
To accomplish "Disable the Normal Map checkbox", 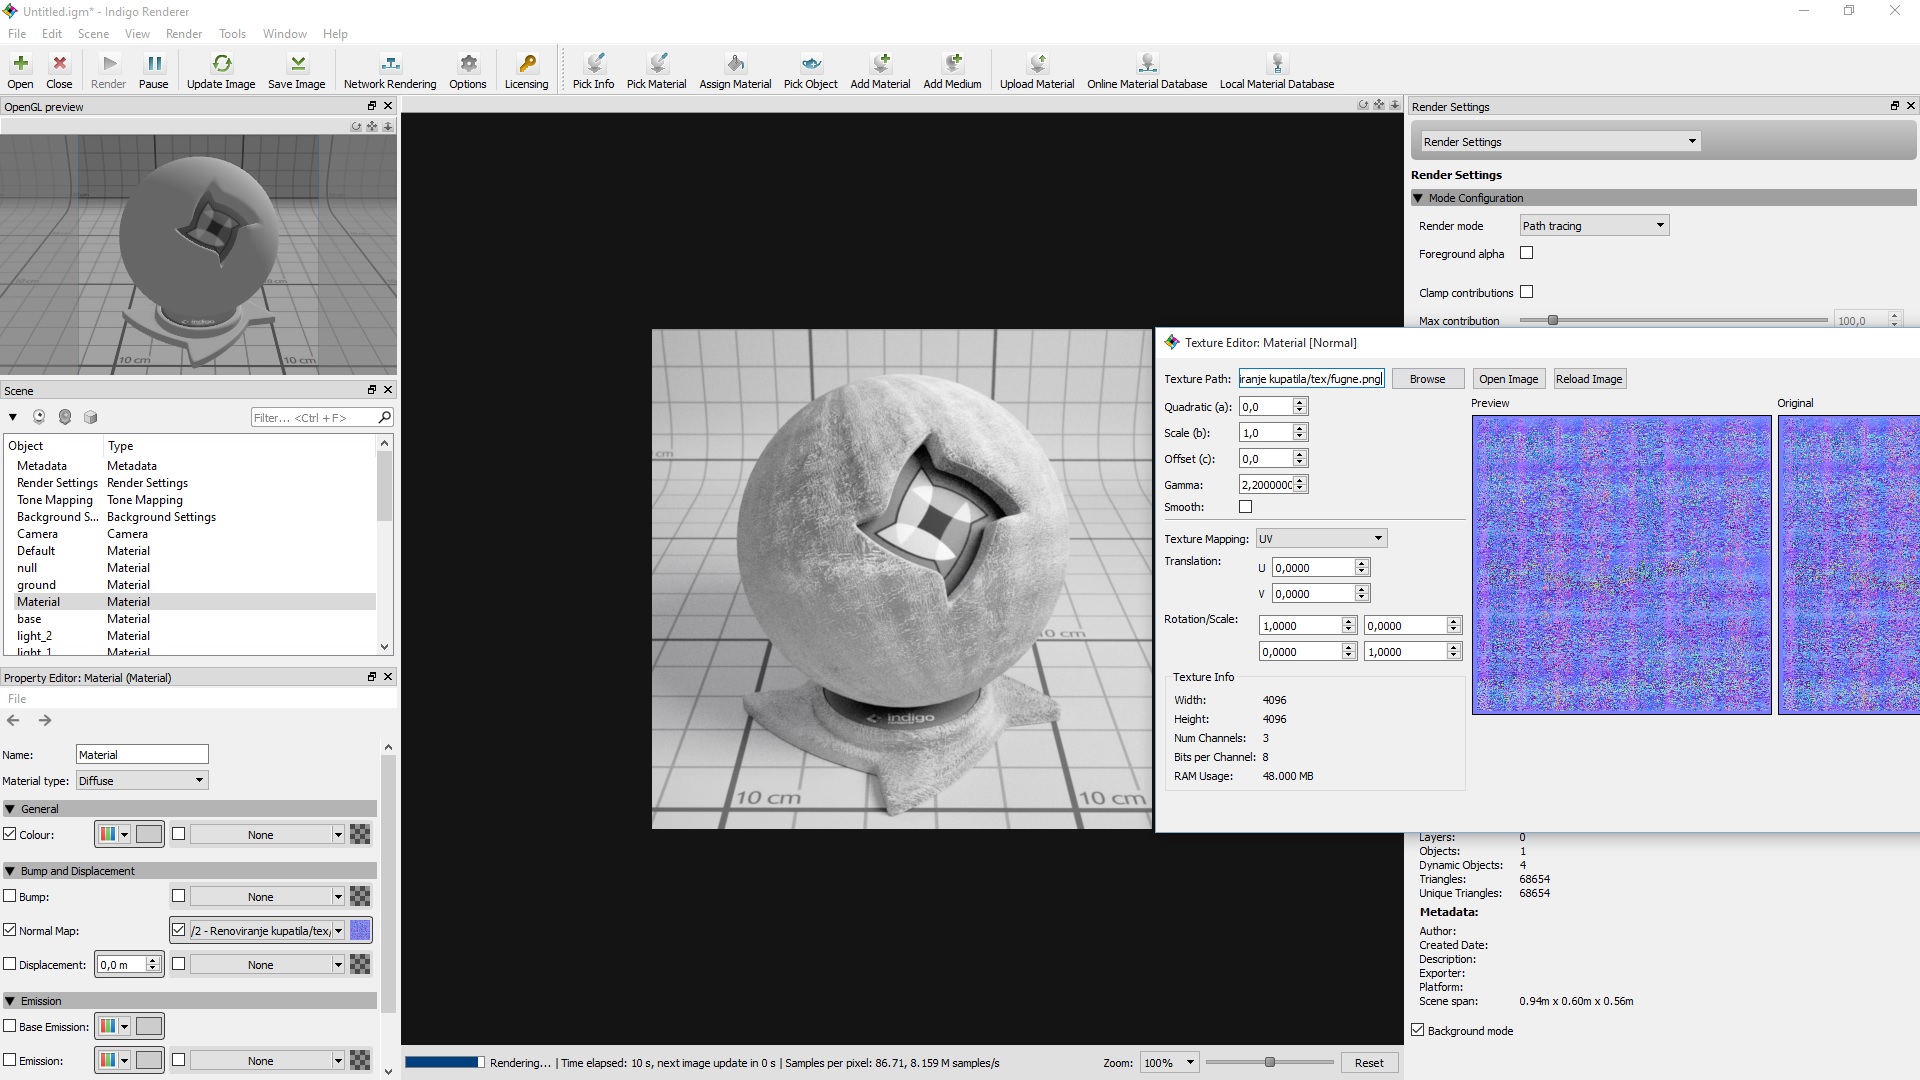I will point(10,930).
